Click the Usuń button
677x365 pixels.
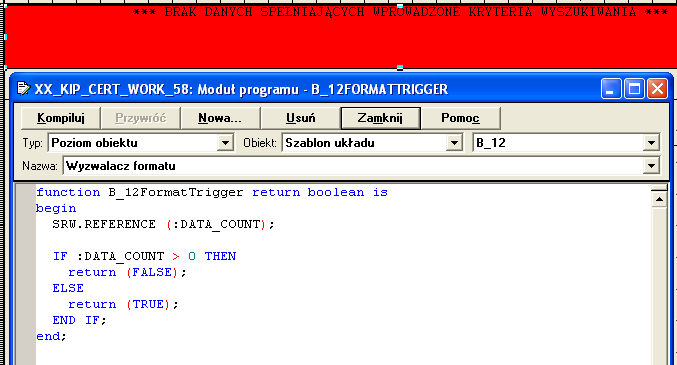pos(301,118)
